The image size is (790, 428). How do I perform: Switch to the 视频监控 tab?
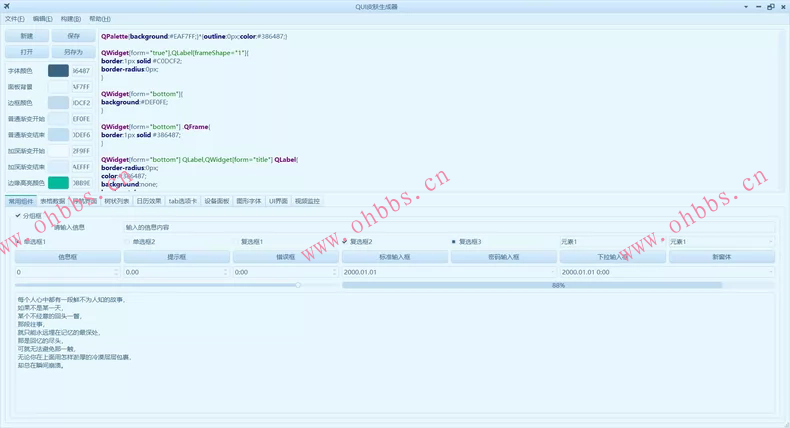307,201
